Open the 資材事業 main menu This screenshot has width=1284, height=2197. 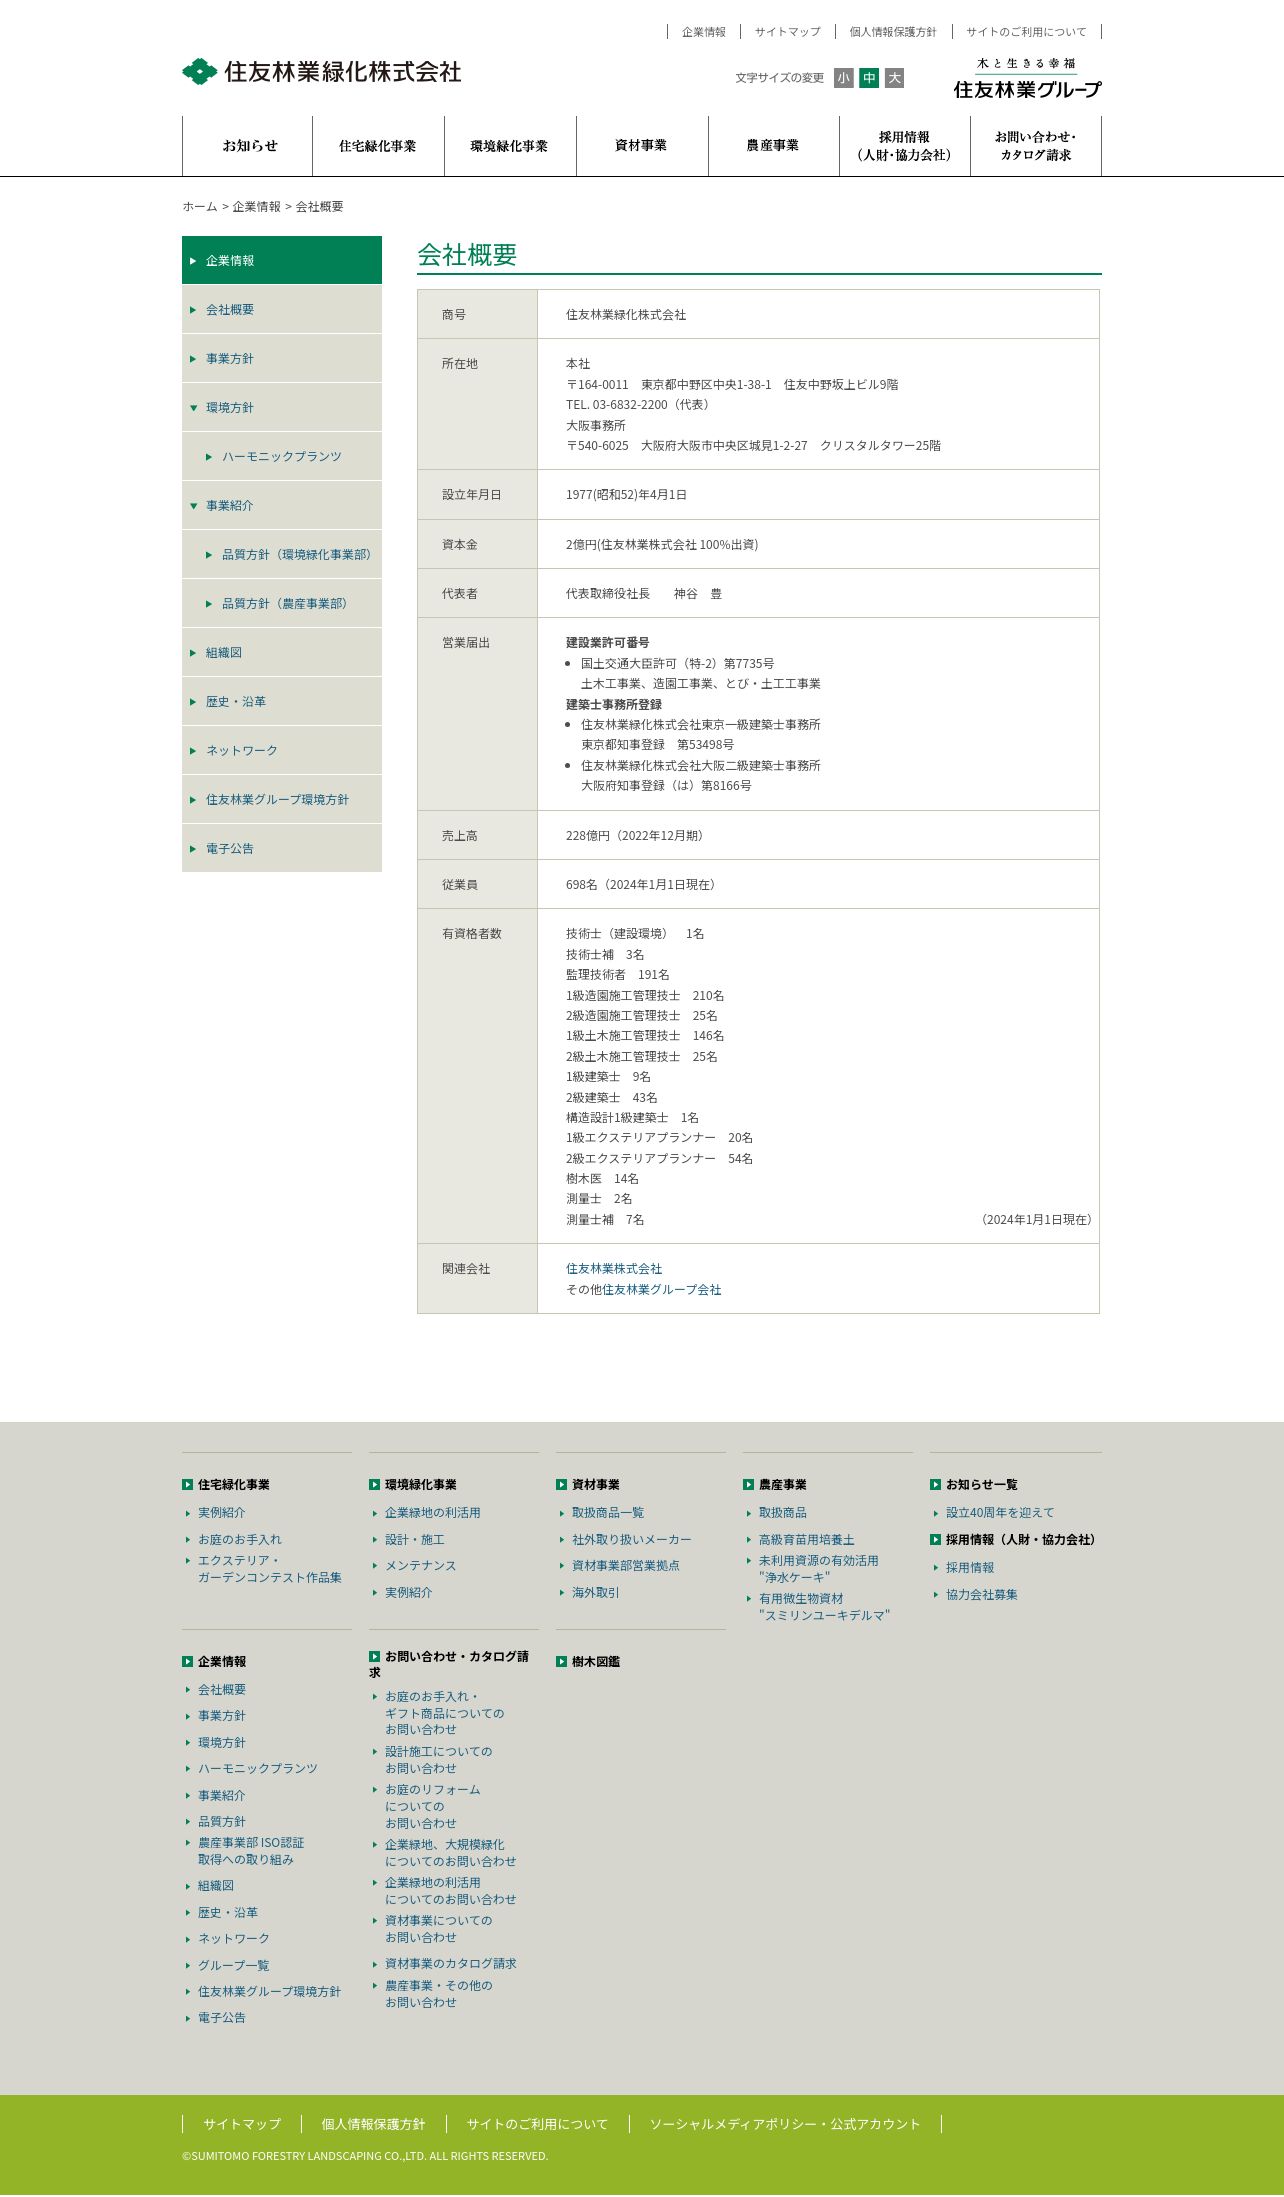click(x=642, y=146)
